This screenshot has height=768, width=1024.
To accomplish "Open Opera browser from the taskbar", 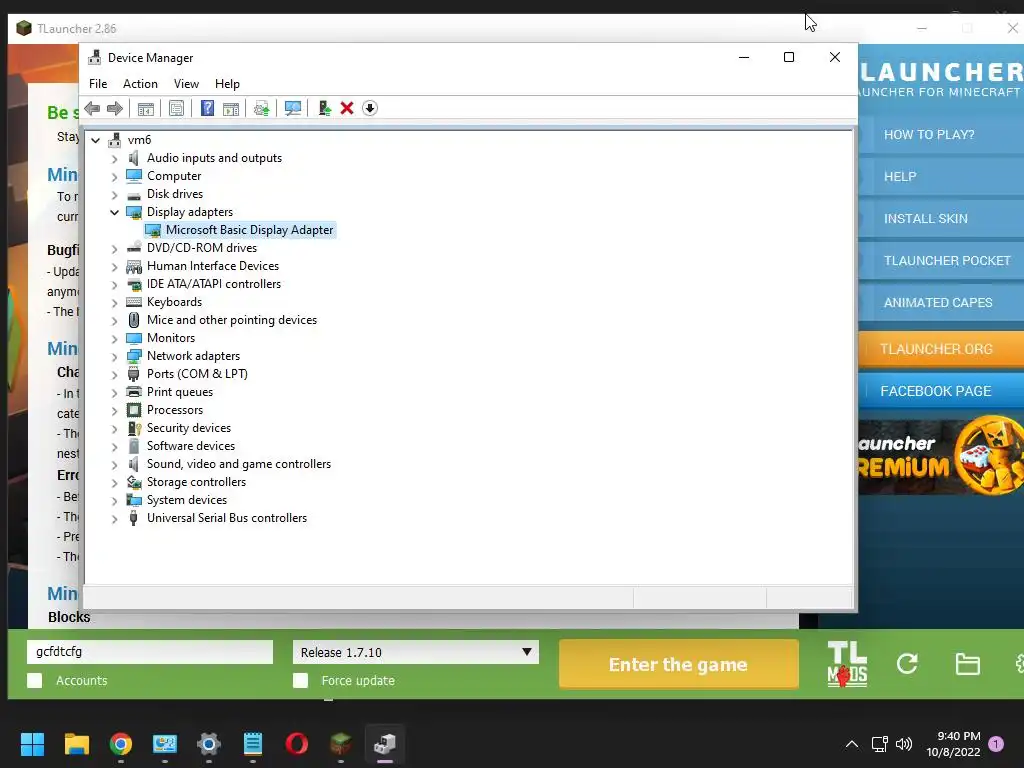I will tap(296, 744).
